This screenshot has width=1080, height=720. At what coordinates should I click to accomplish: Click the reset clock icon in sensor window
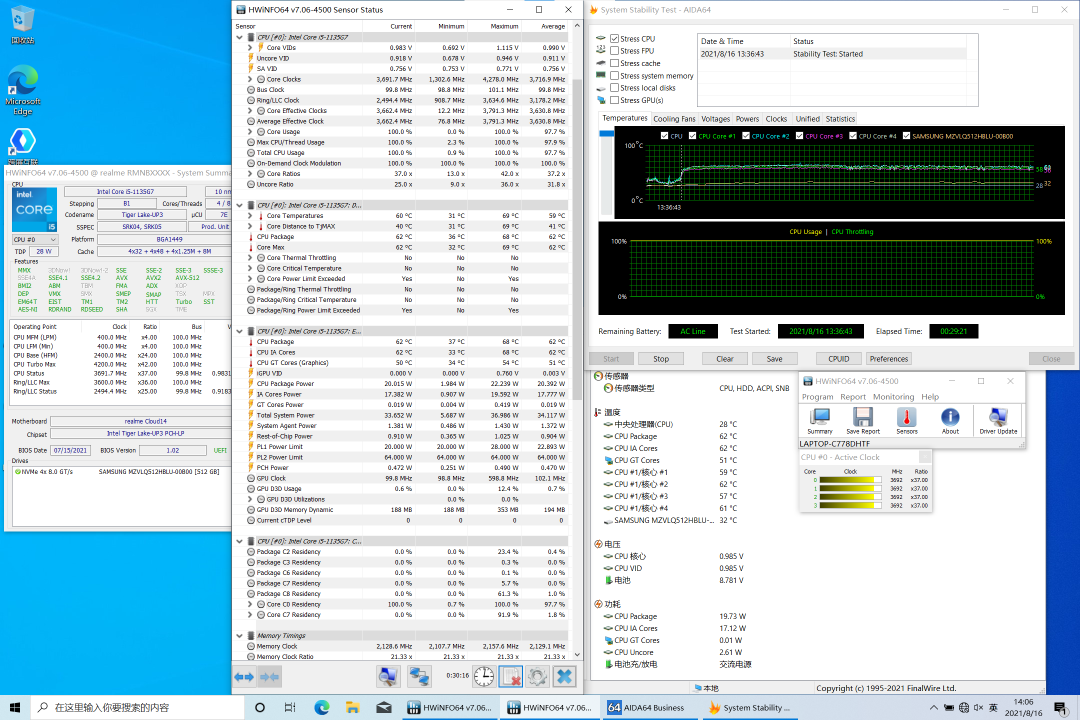(483, 677)
